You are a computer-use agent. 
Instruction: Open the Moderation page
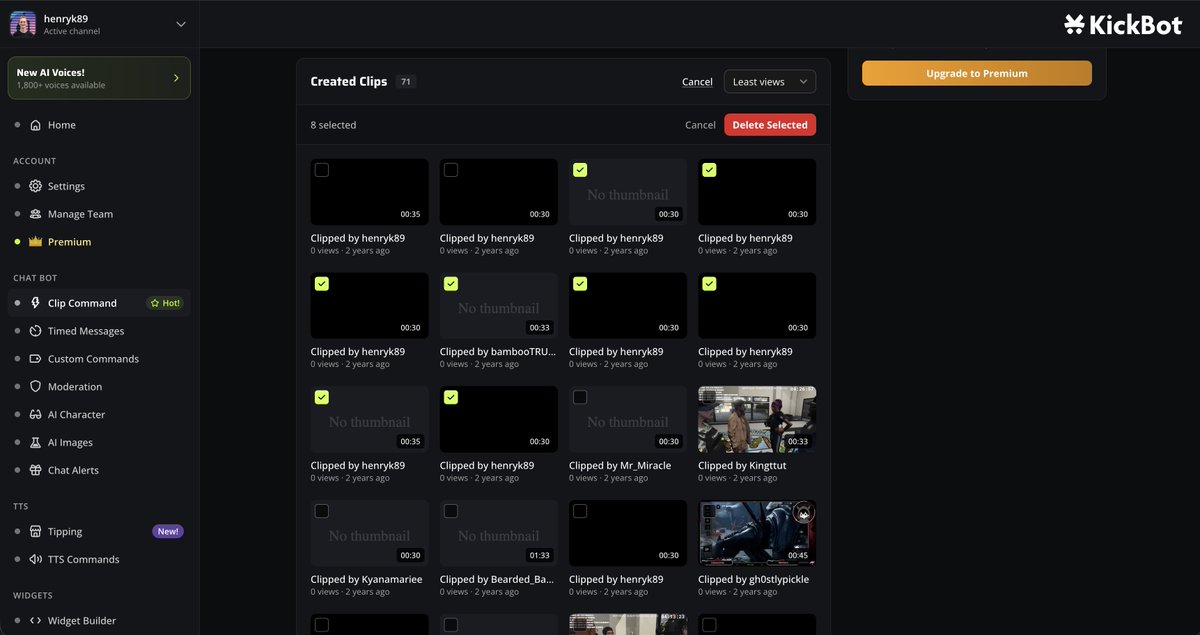click(x=75, y=387)
